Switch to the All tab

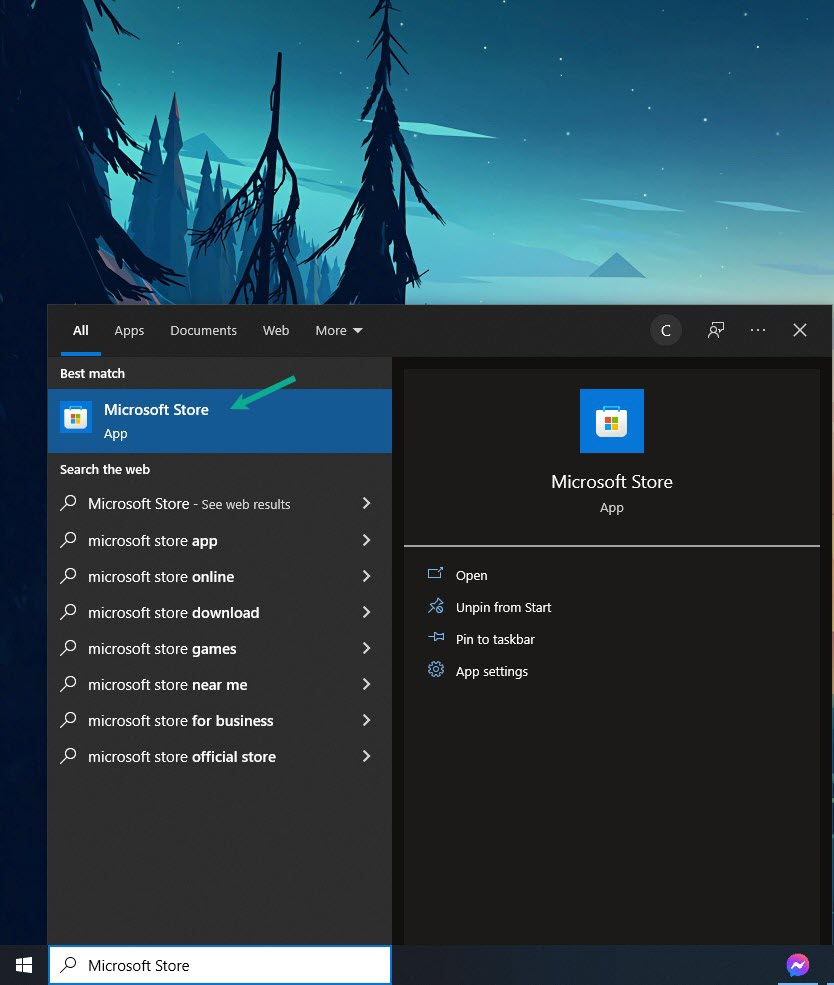80,330
